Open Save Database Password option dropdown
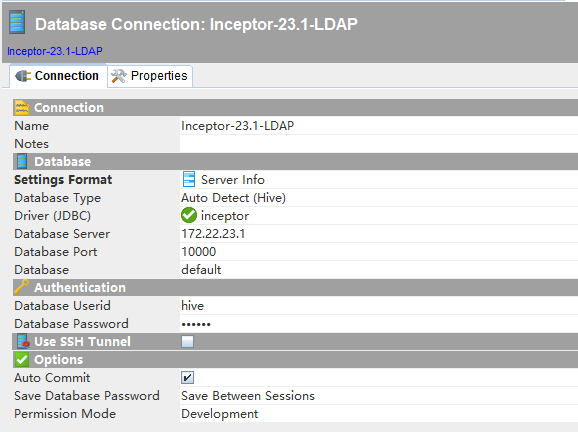This screenshot has height=432, width=578. coord(379,396)
